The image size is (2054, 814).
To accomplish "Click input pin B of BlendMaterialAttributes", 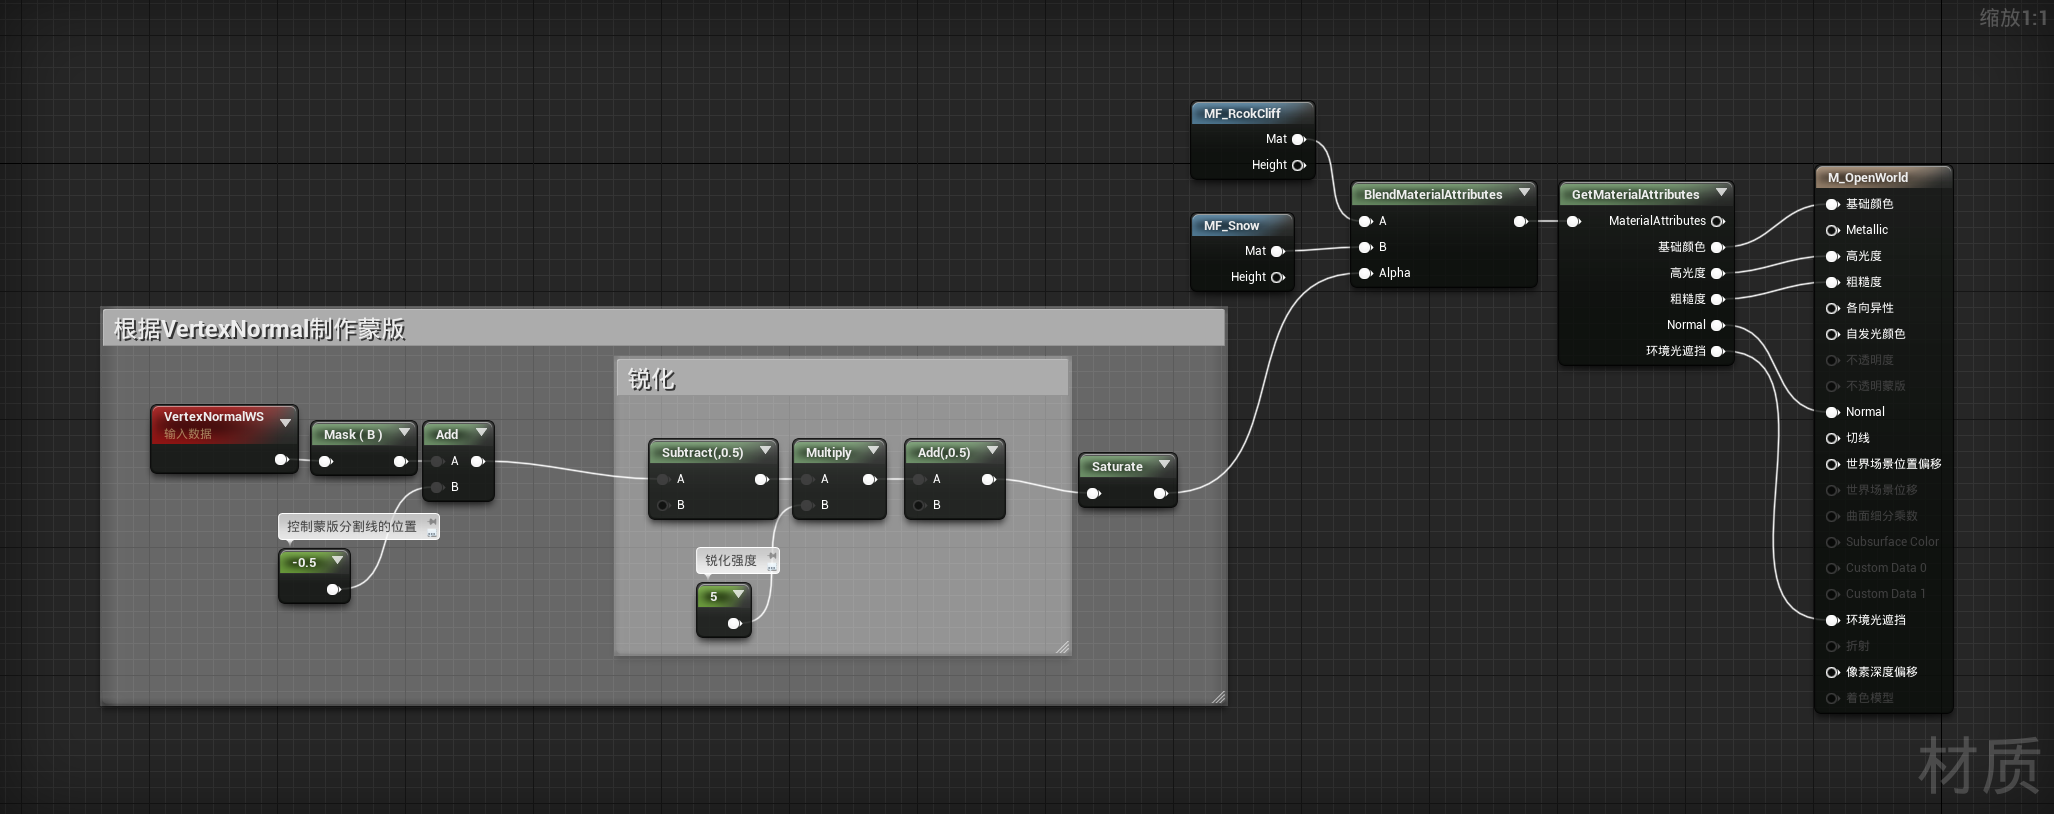I will click(x=1365, y=248).
